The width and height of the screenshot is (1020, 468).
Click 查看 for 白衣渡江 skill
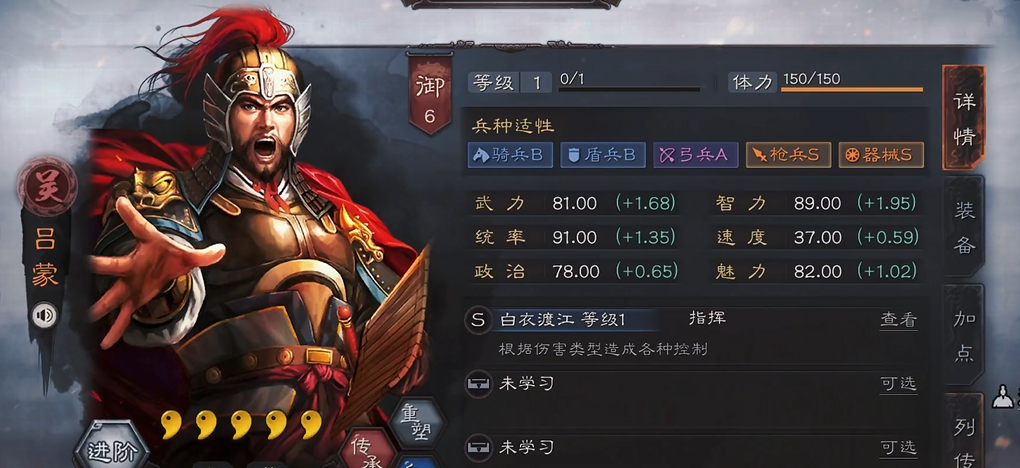898,320
